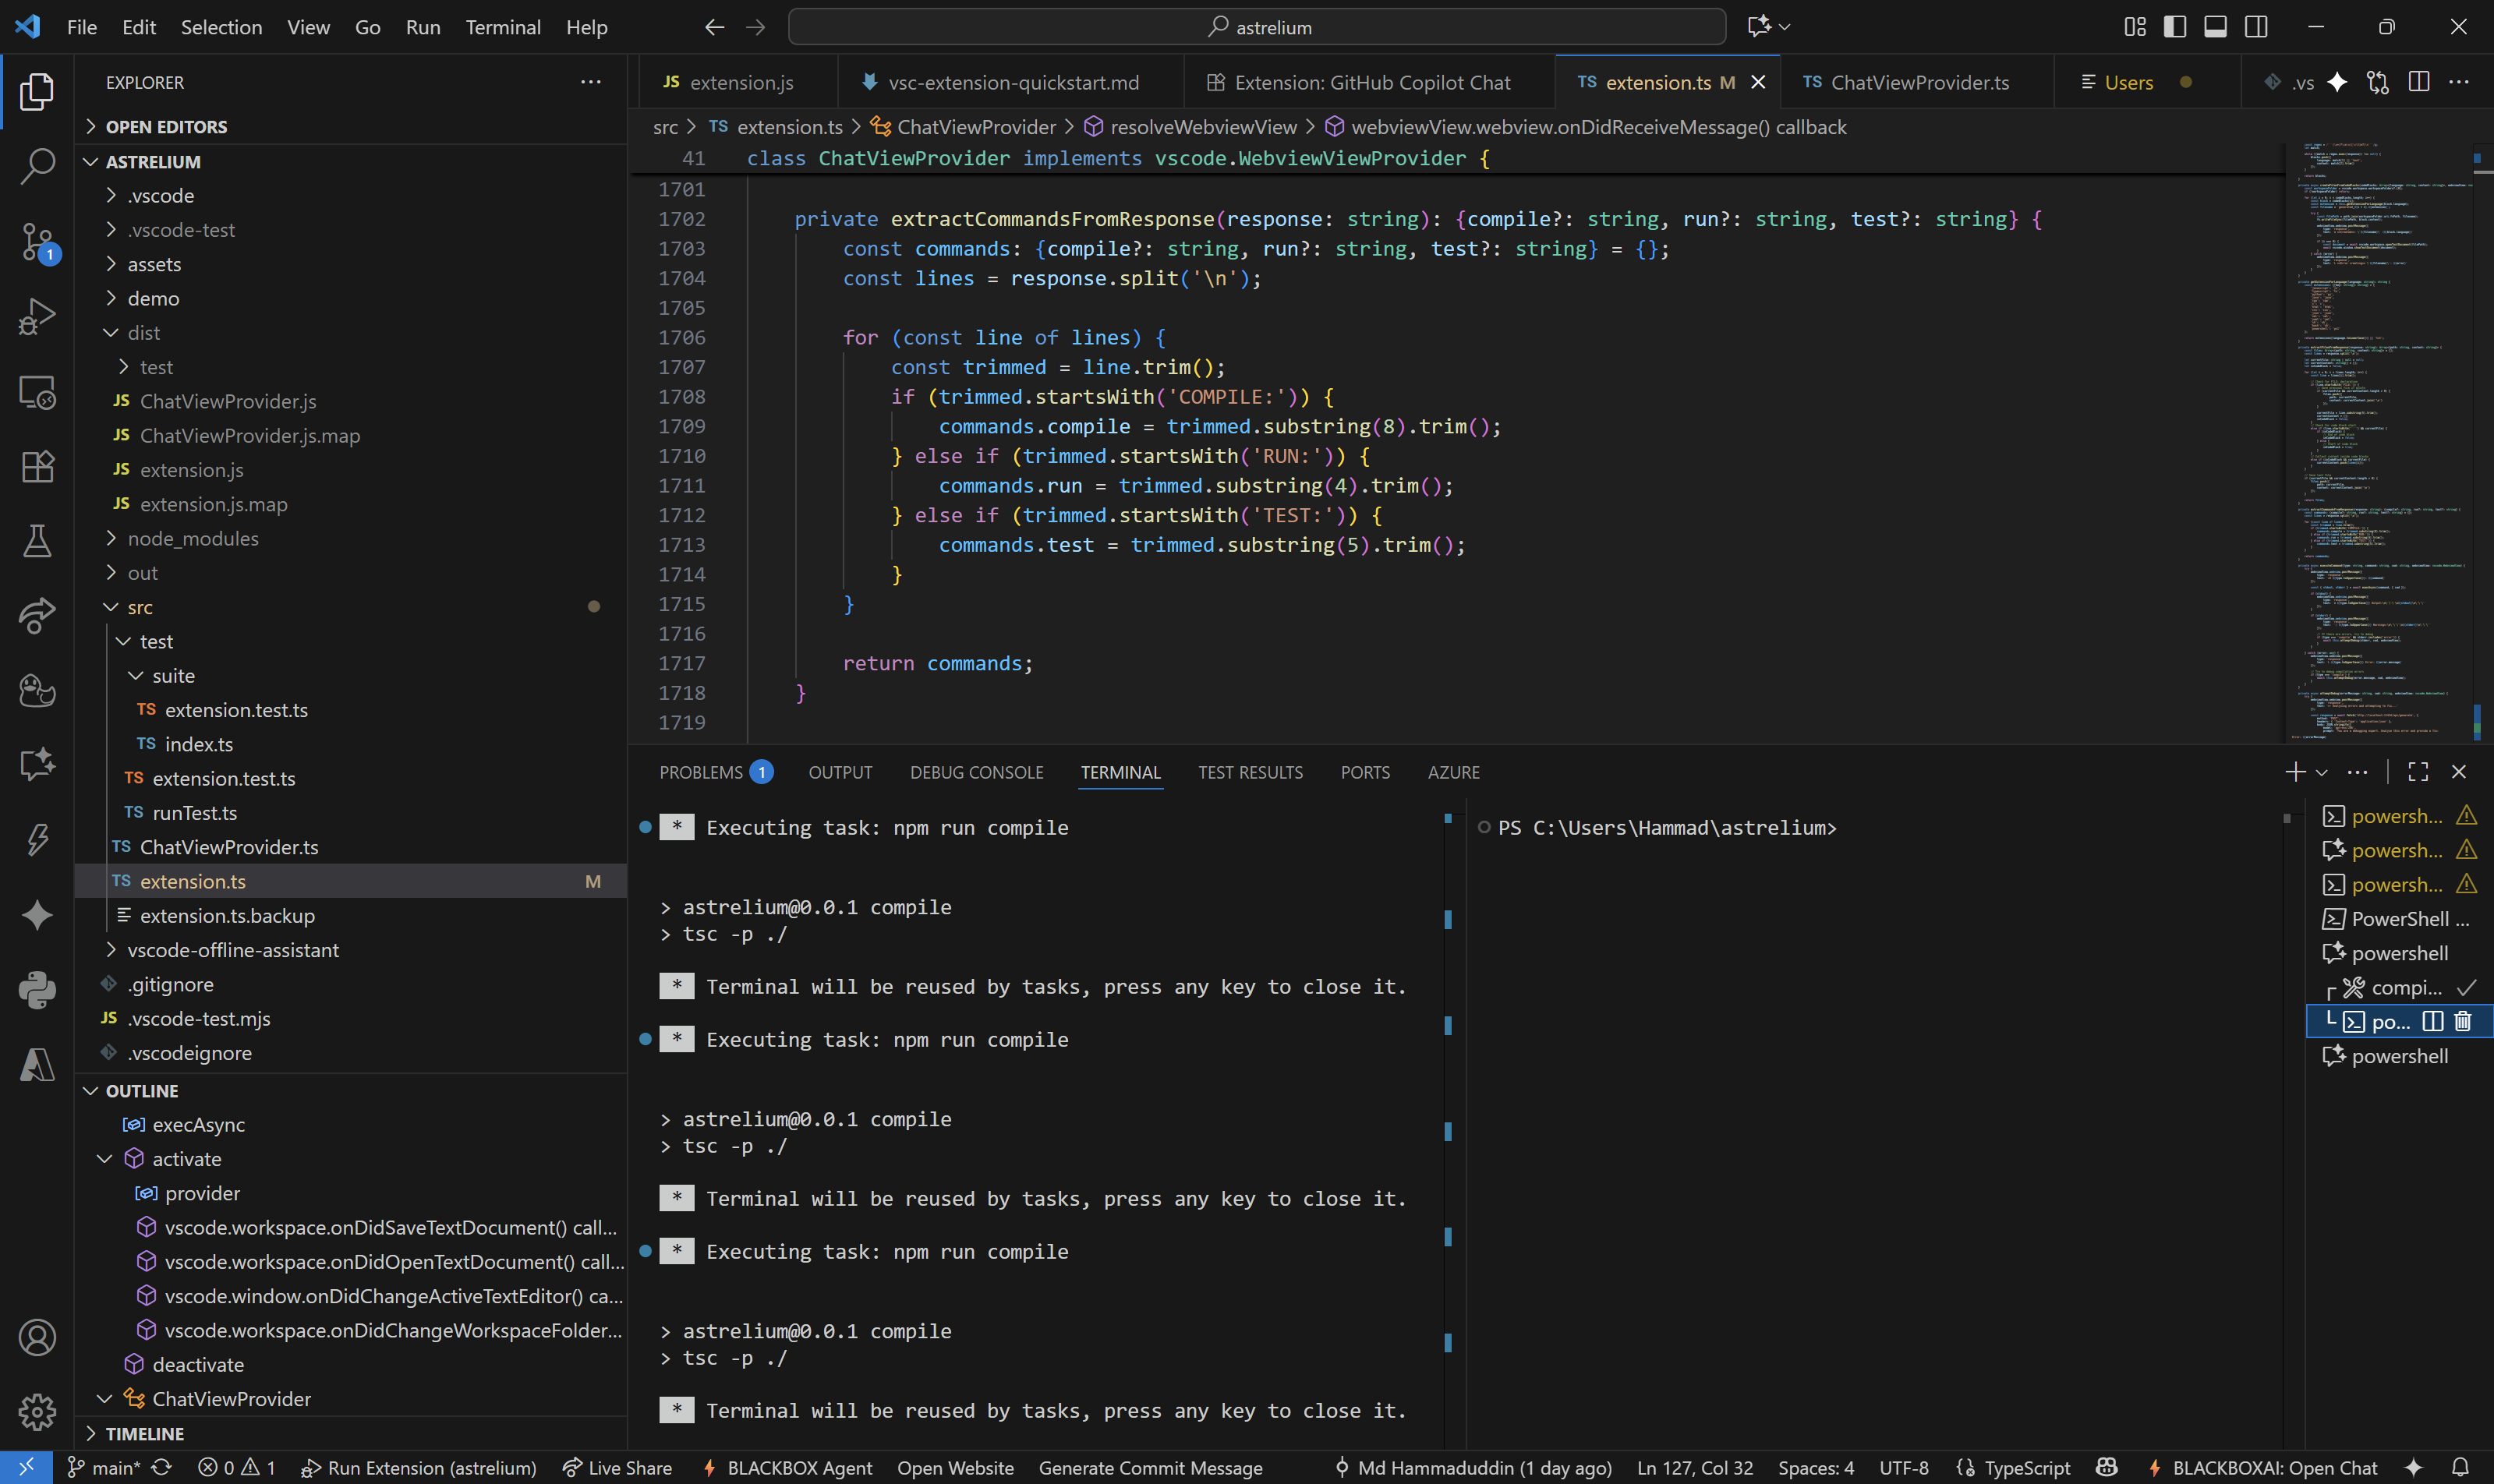Toggle the bottom panel visibility
Image resolution: width=2494 pixels, height=1484 pixels.
click(x=2215, y=27)
